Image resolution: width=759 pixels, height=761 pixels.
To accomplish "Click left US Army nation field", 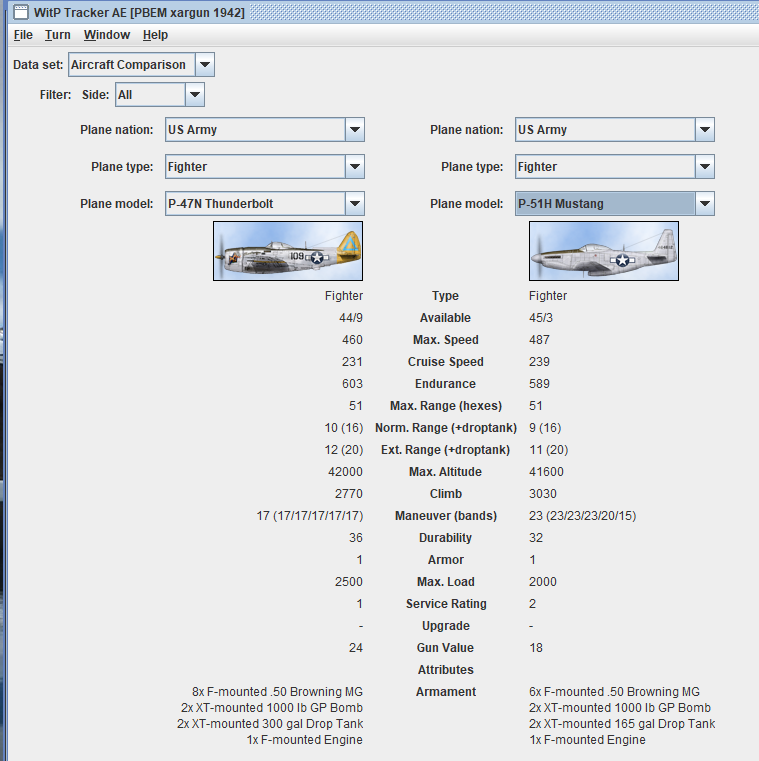I will point(256,130).
